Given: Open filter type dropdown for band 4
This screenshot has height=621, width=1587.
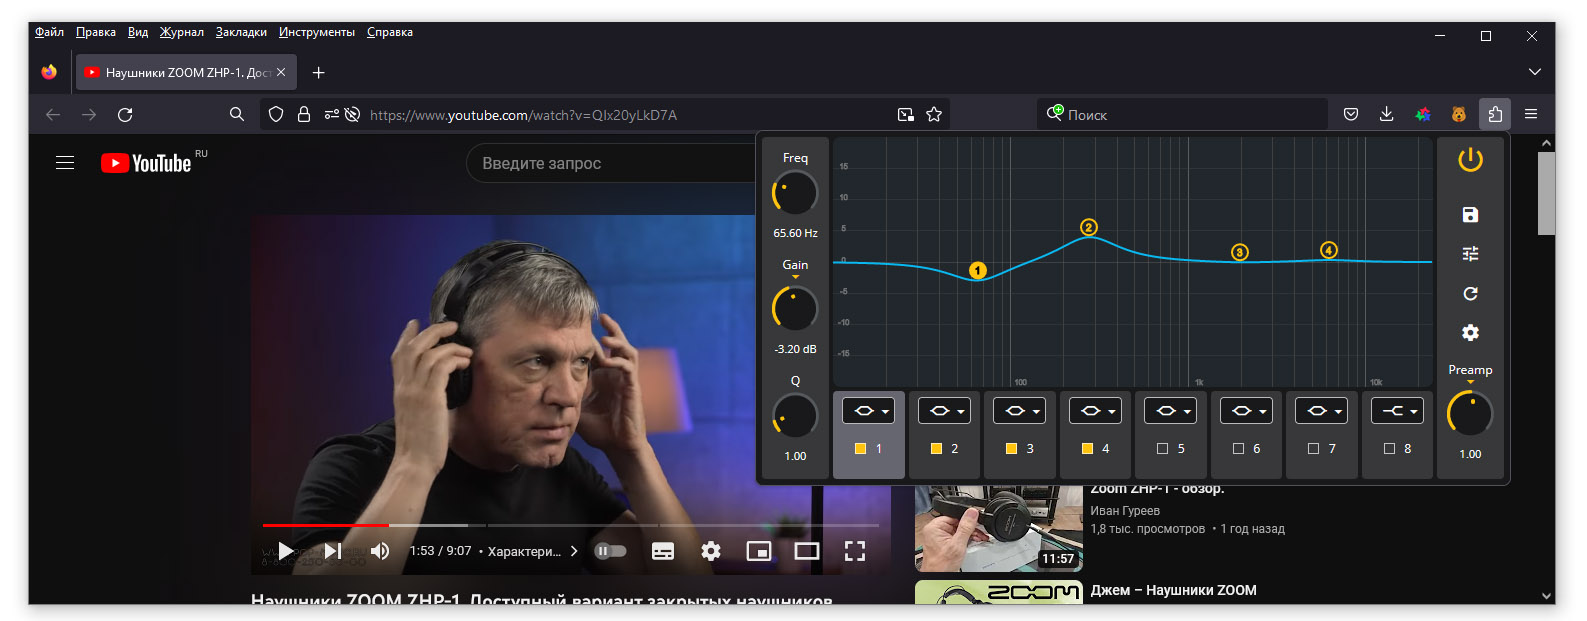Looking at the screenshot, I should (x=1095, y=411).
